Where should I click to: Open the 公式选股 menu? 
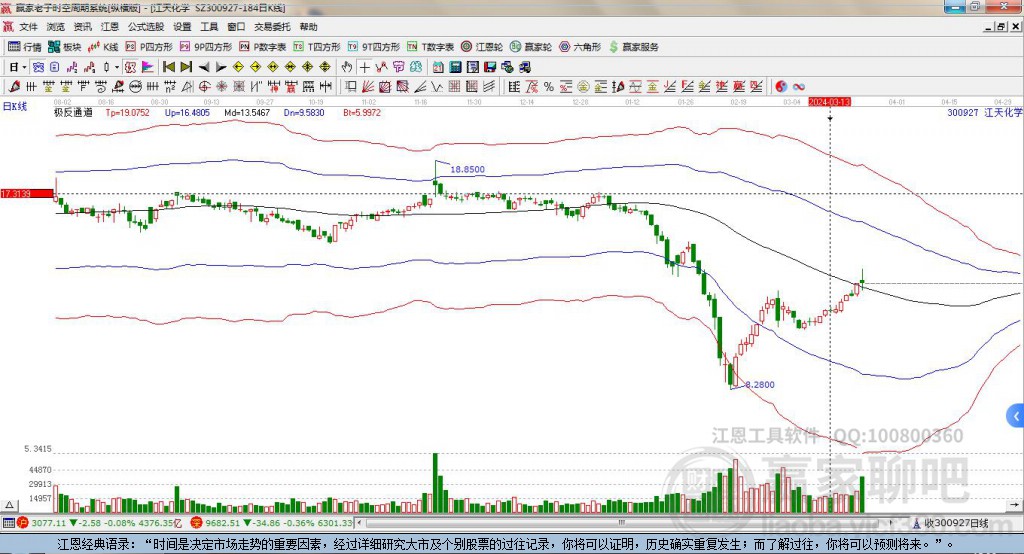[x=146, y=27]
